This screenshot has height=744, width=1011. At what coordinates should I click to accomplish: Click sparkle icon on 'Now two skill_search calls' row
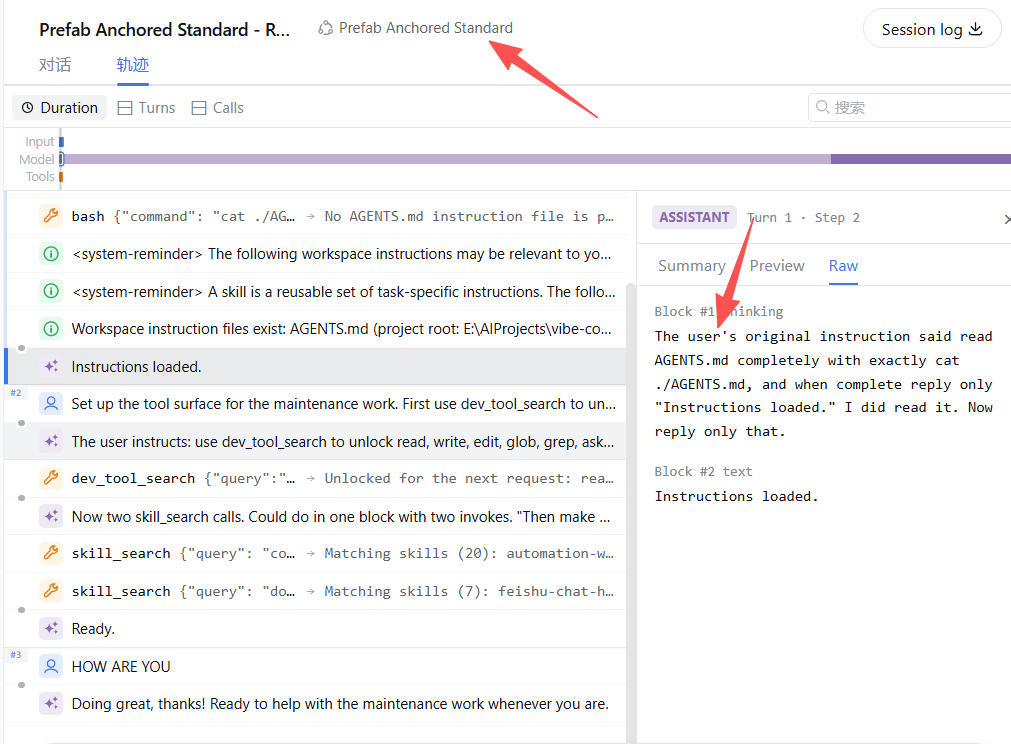[x=51, y=516]
